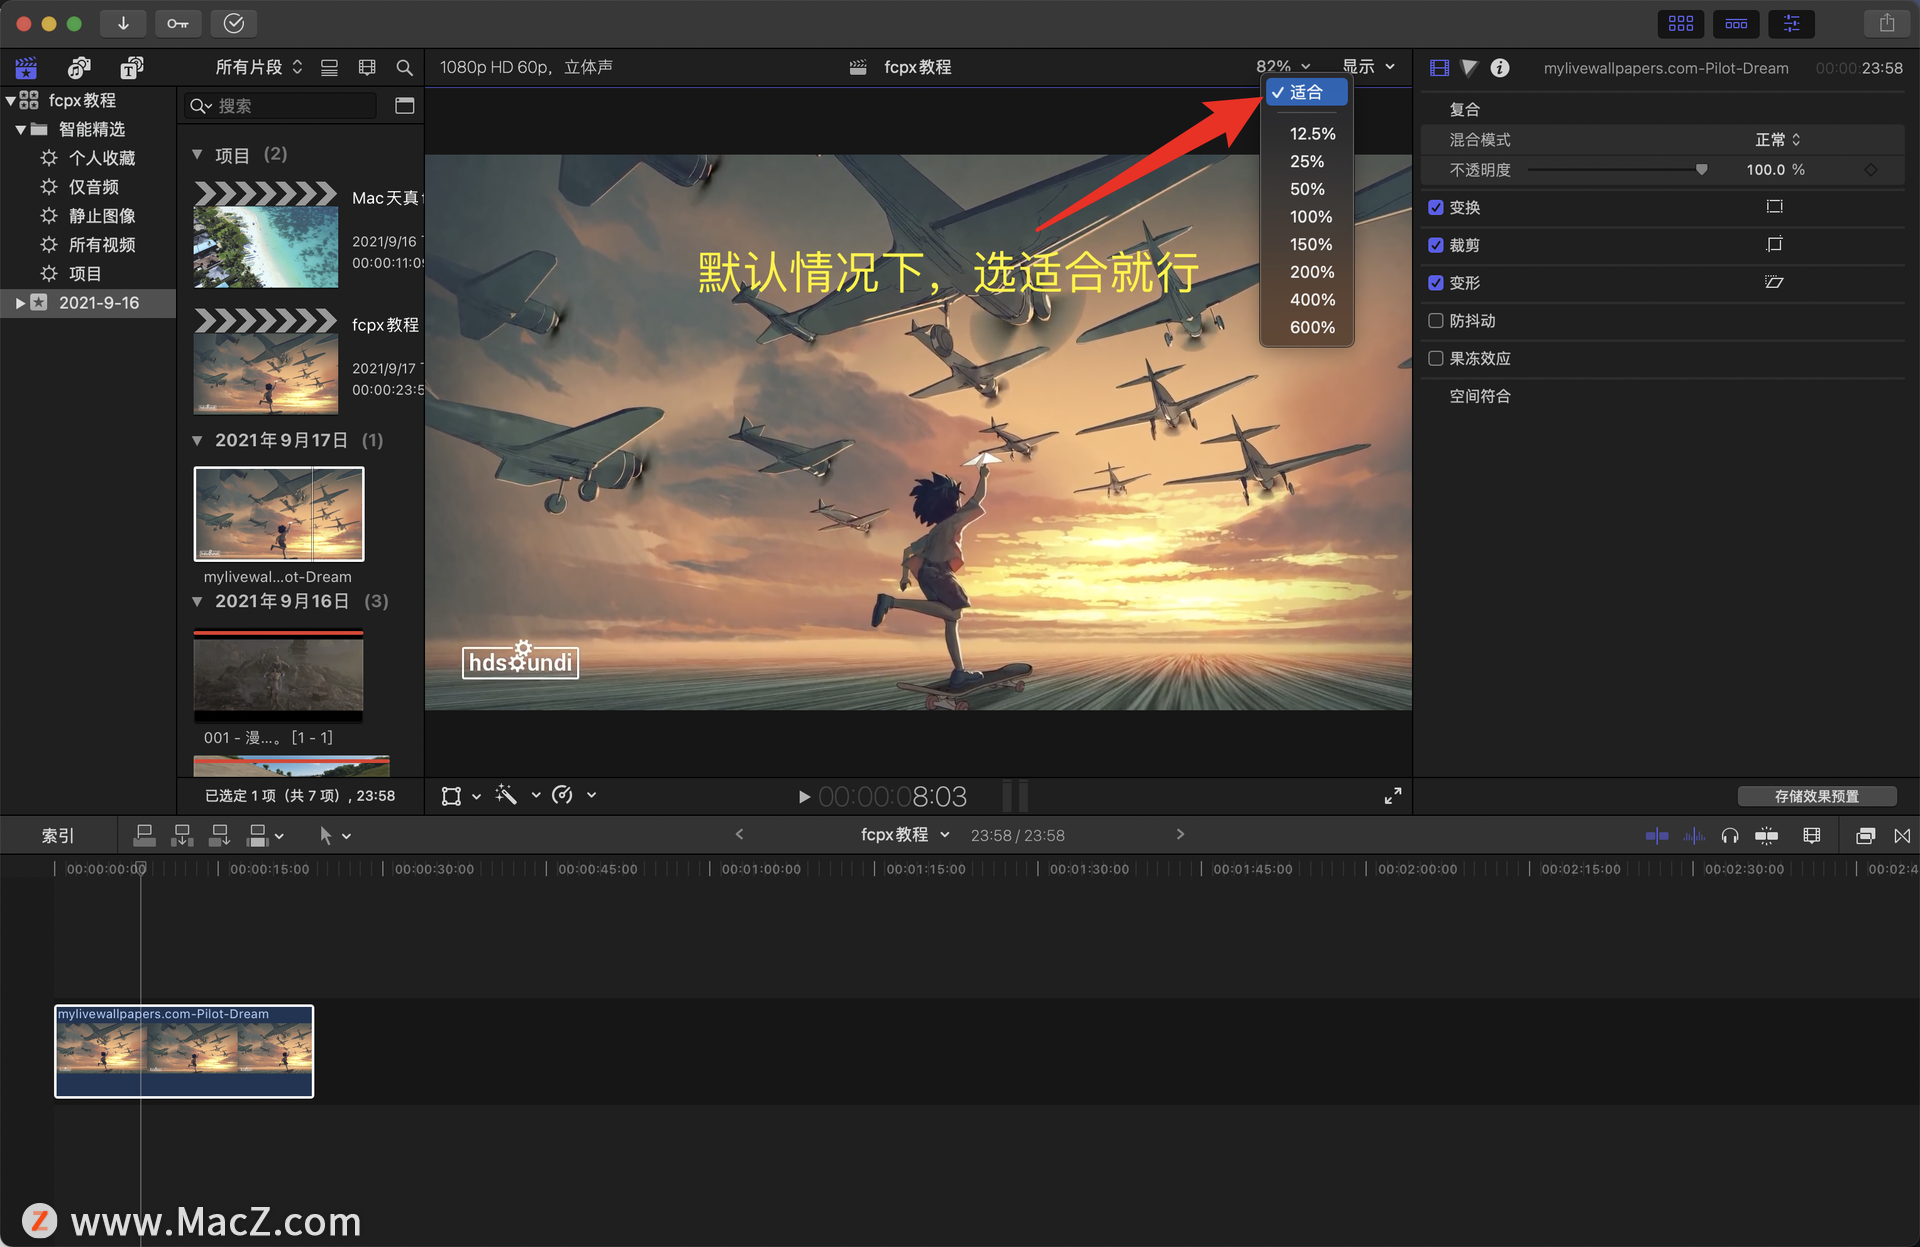The height and width of the screenshot is (1247, 1920).
Task: Click the share export icon
Action: click(x=1887, y=23)
